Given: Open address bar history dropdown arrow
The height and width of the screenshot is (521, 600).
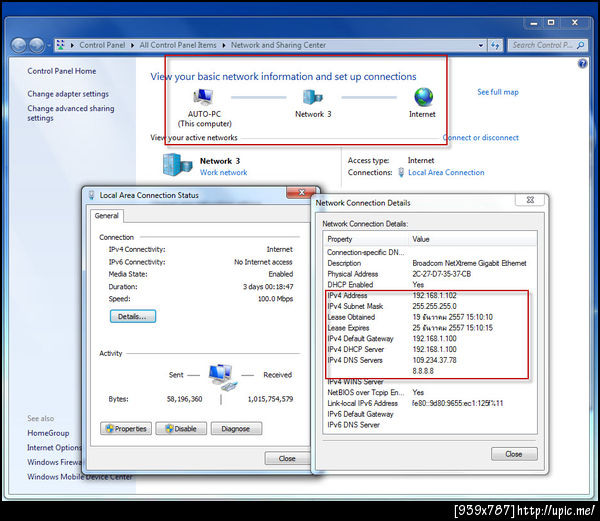Looking at the screenshot, I should click(x=481, y=46).
